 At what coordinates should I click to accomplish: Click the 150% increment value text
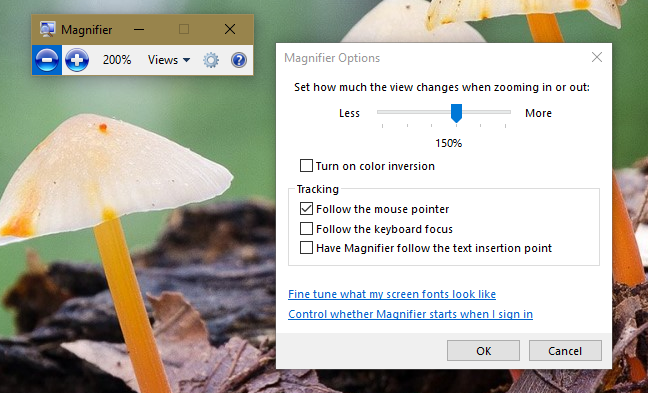(x=448, y=143)
